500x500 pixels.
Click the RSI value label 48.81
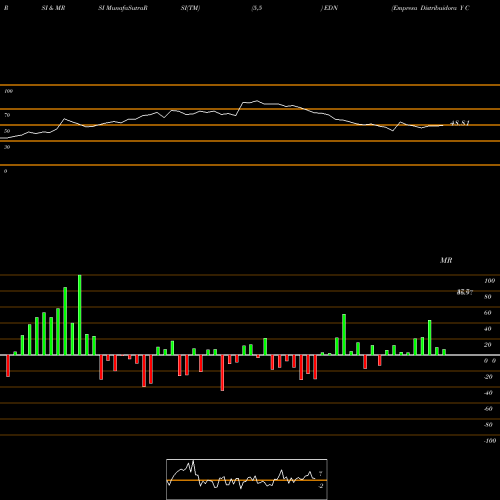pyautogui.click(x=460, y=123)
